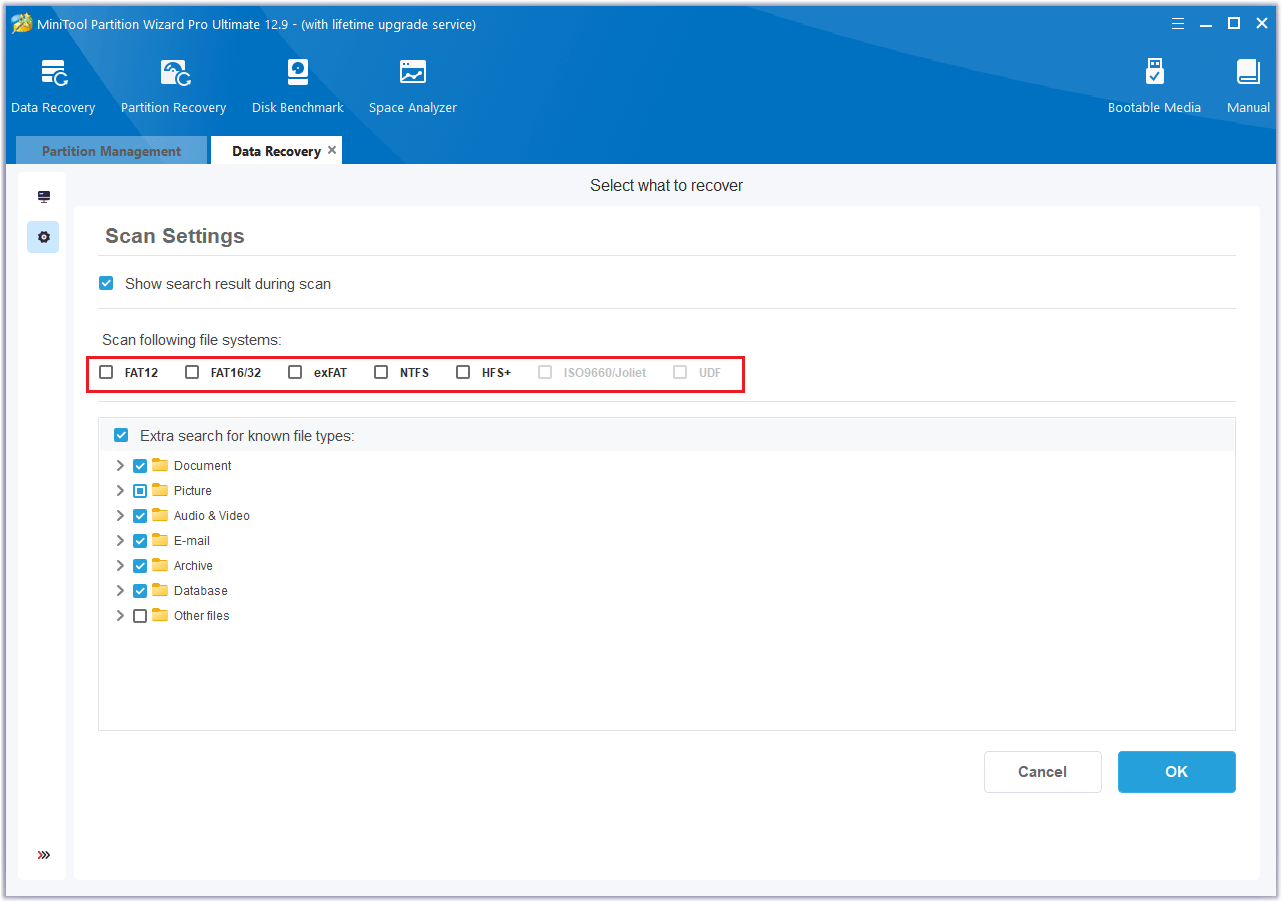1283x902 pixels.
Task: Close the Data Recovery tab
Action: (x=332, y=150)
